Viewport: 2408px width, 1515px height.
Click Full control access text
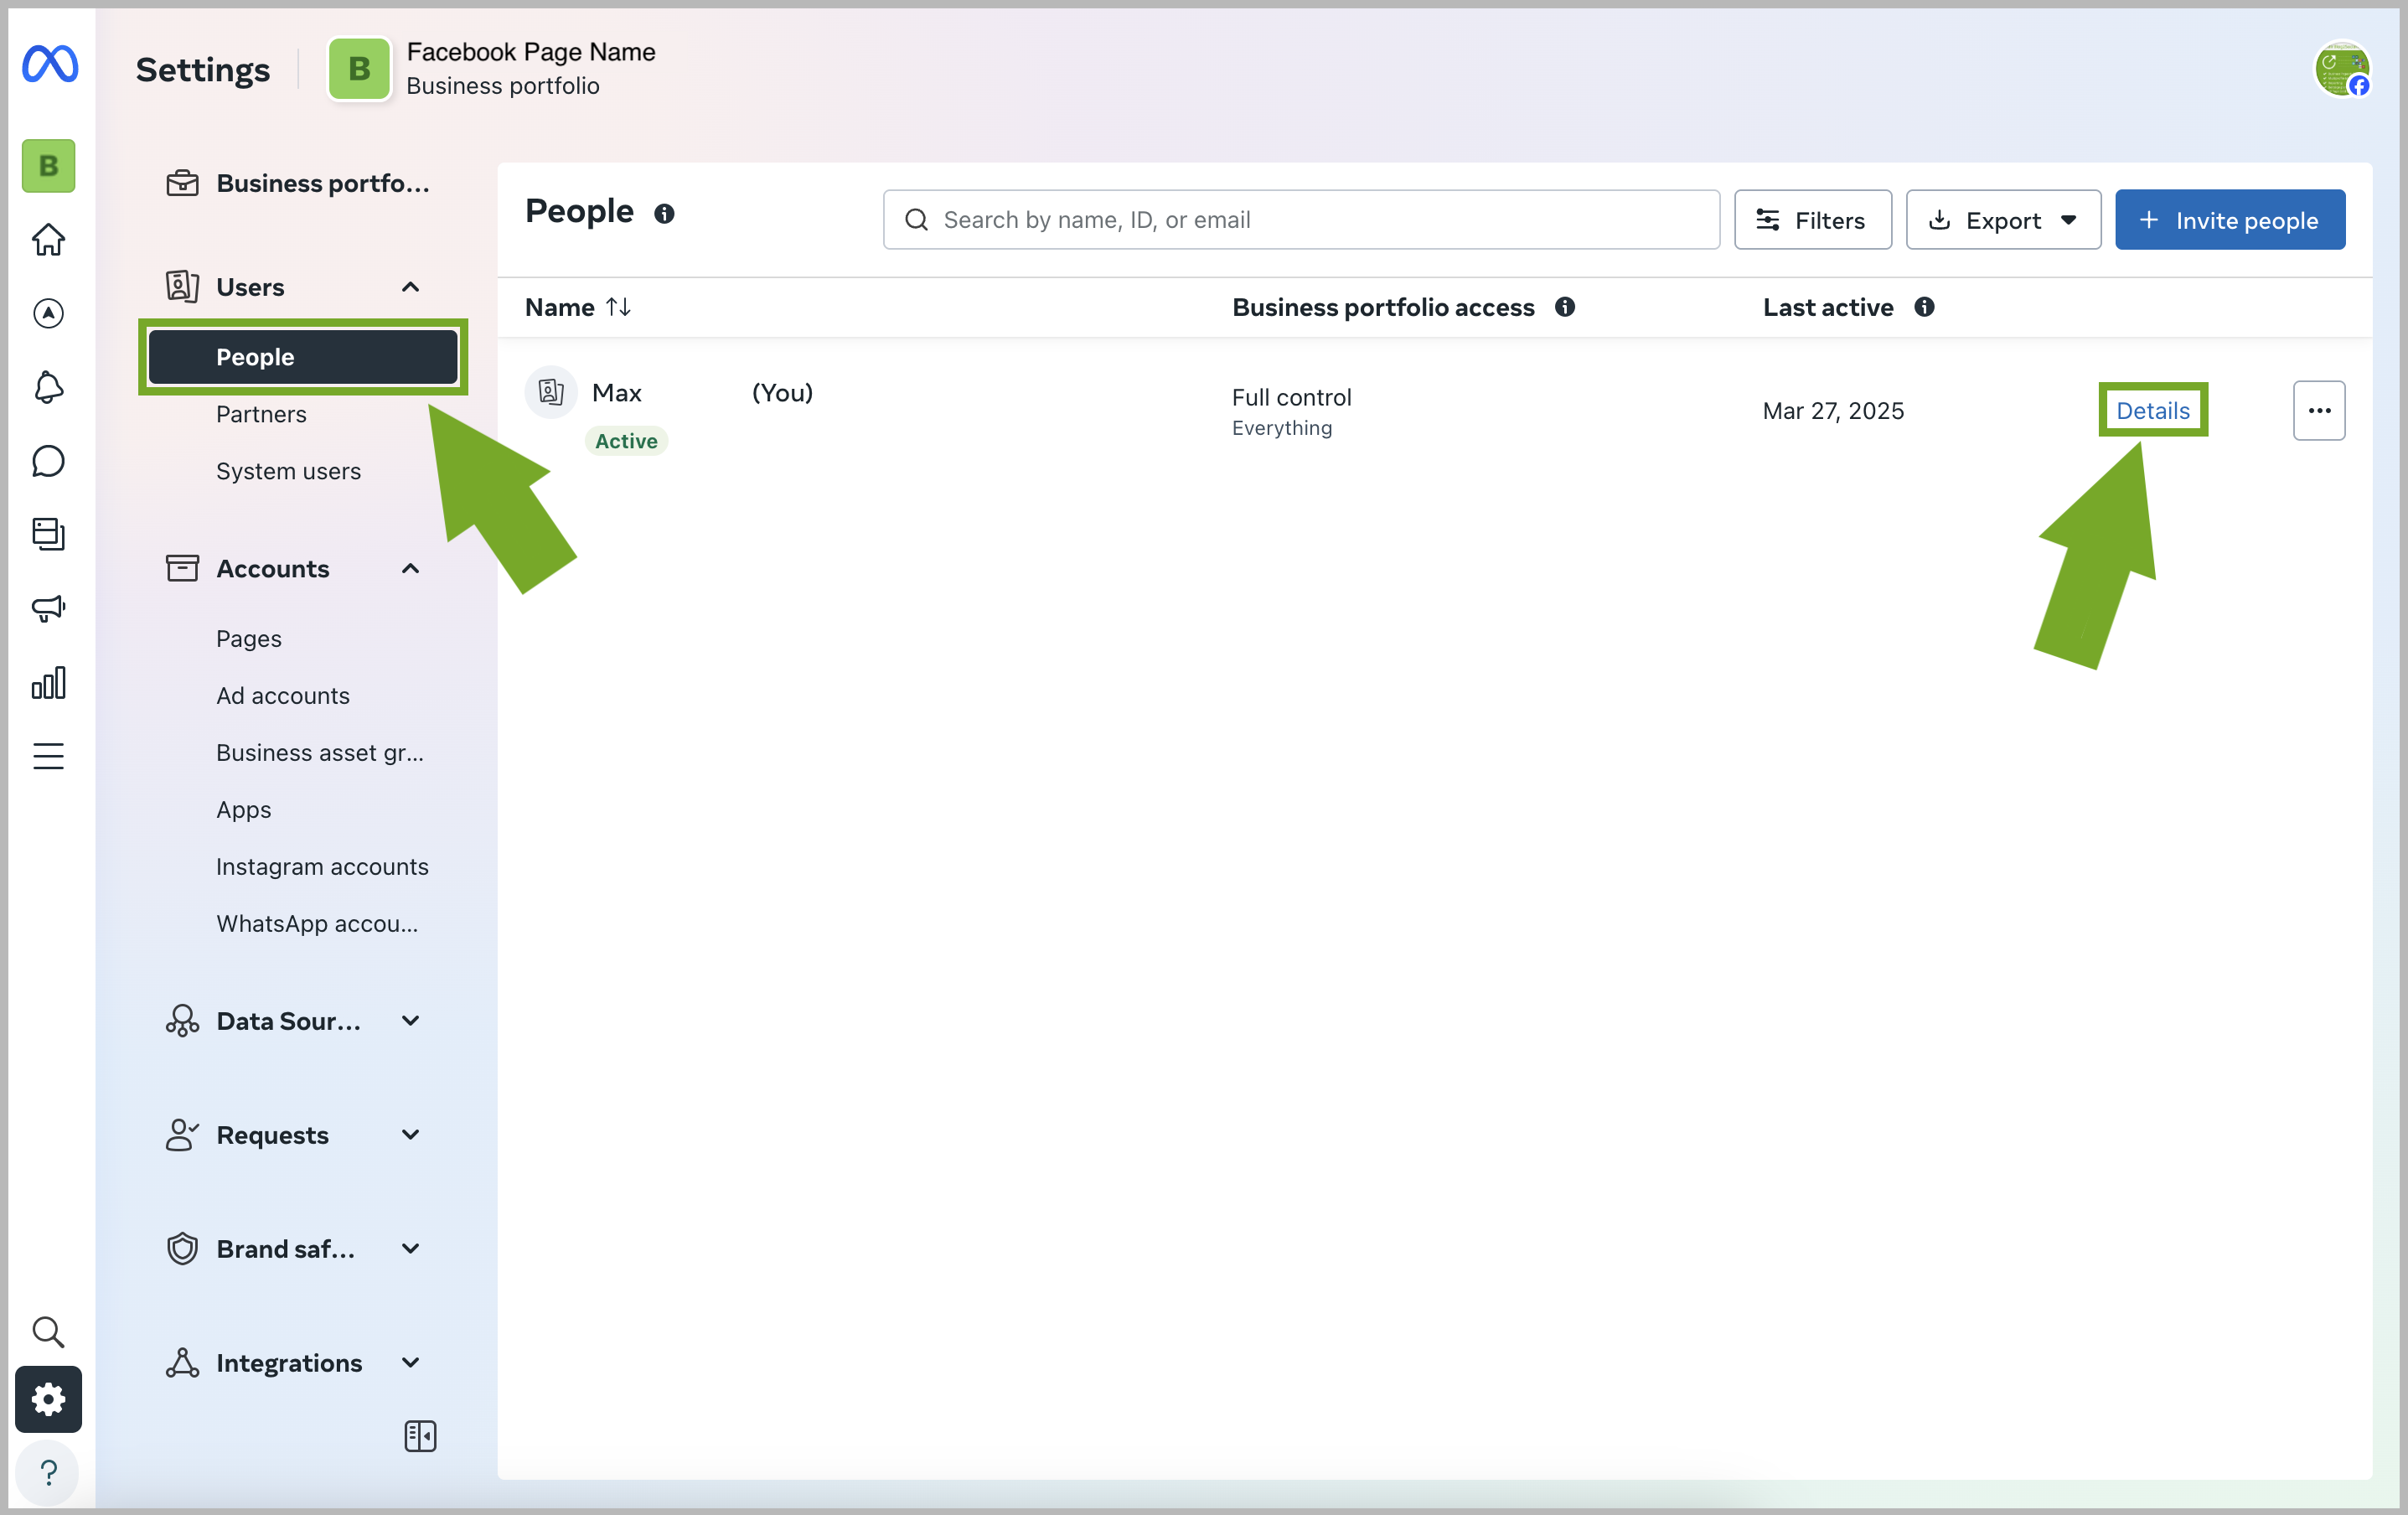point(1291,397)
